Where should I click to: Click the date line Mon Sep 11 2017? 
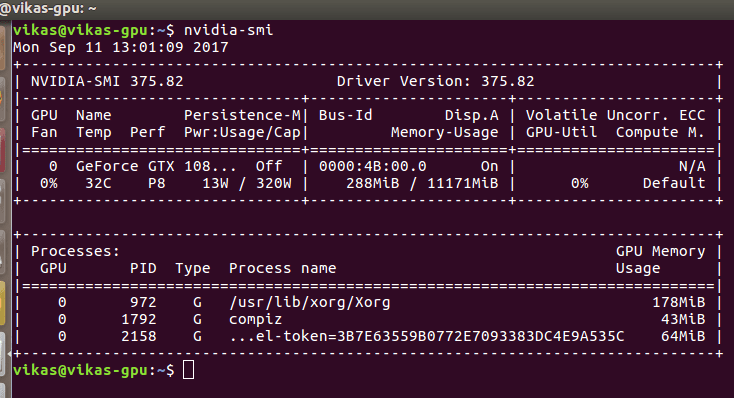121,47
